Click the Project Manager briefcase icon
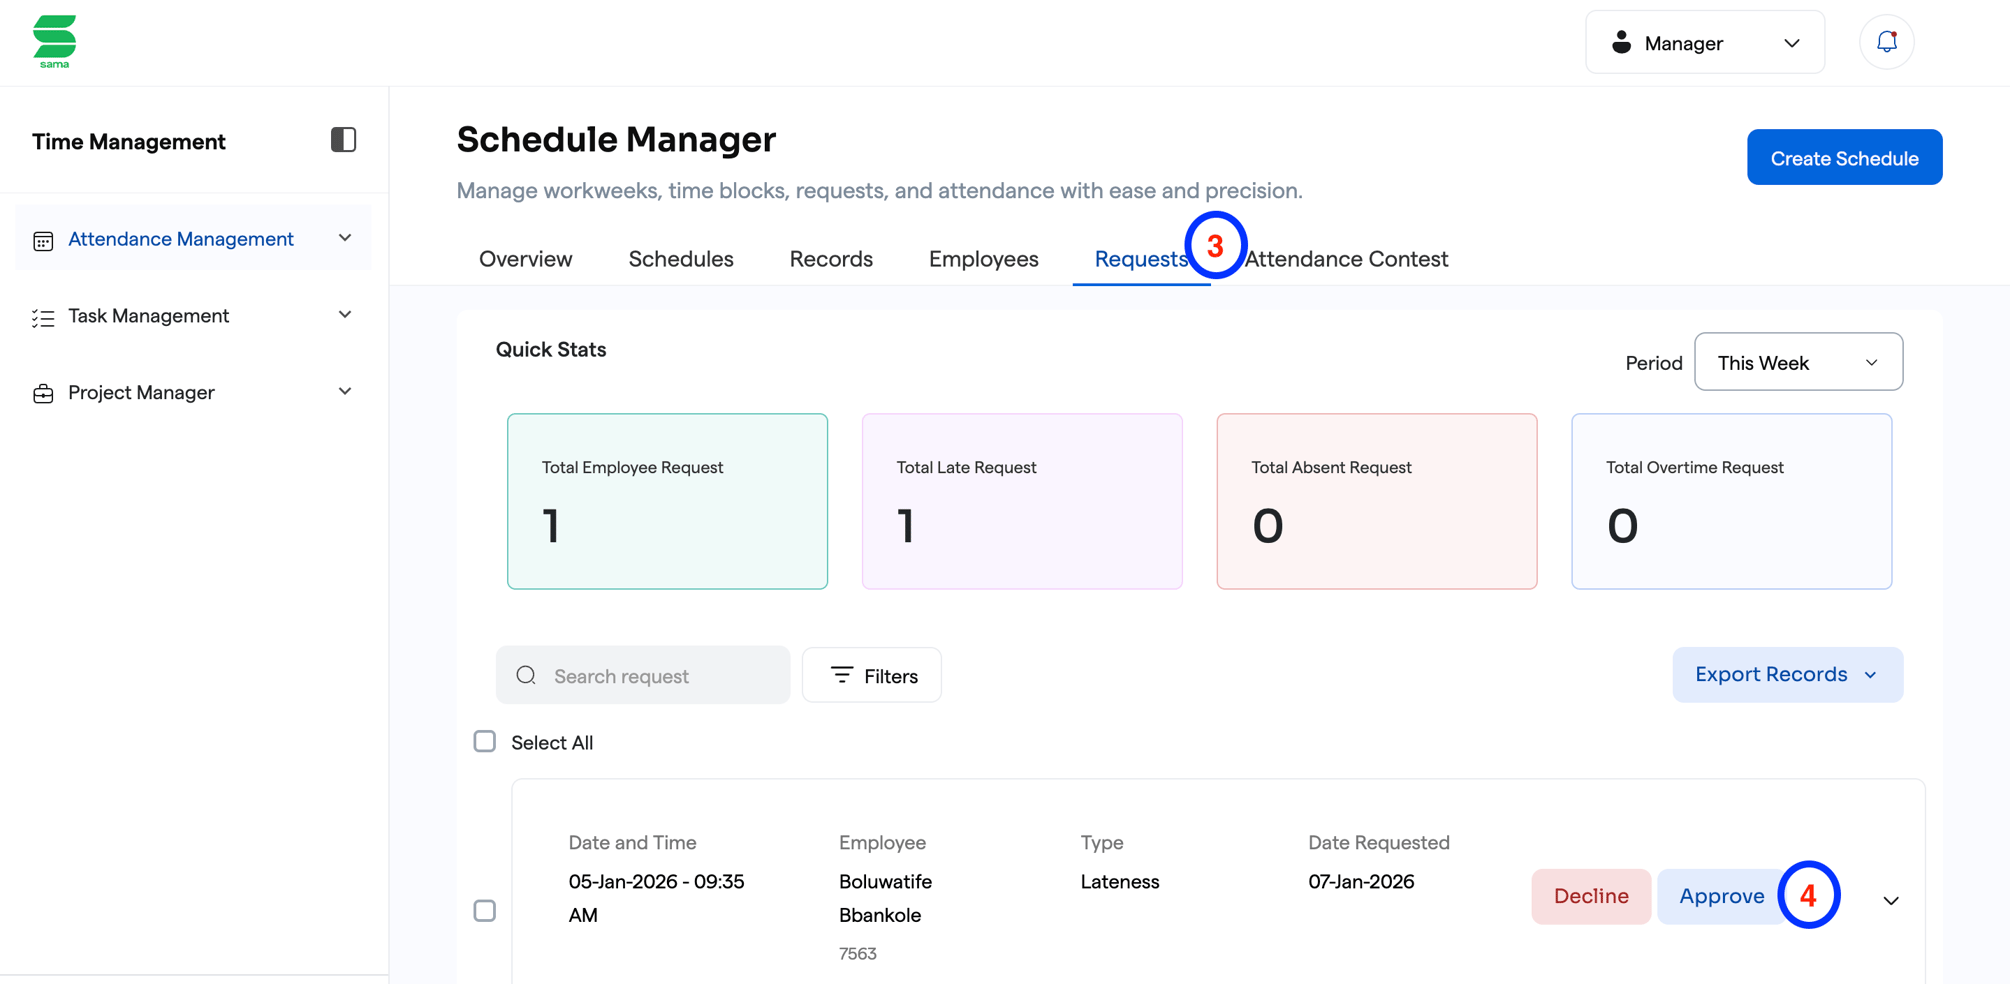The image size is (2010, 984). 43,393
